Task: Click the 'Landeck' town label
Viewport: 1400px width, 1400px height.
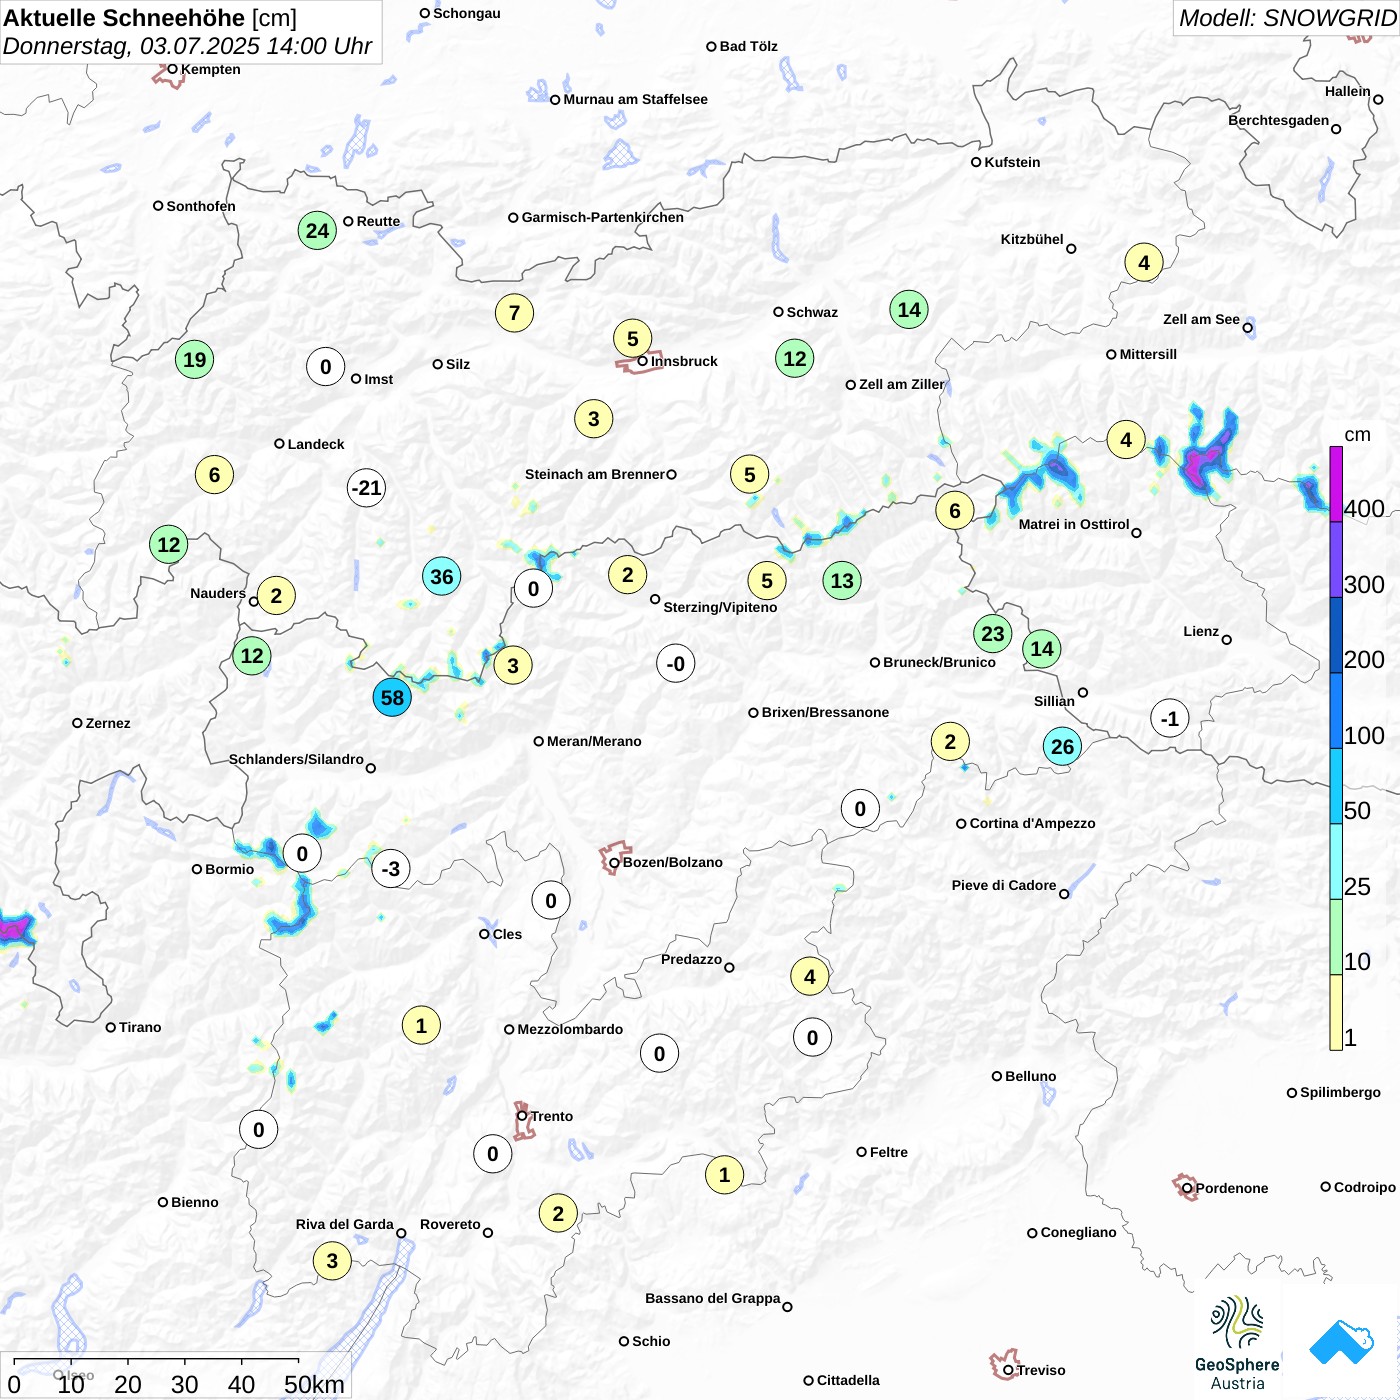Action: point(316,444)
